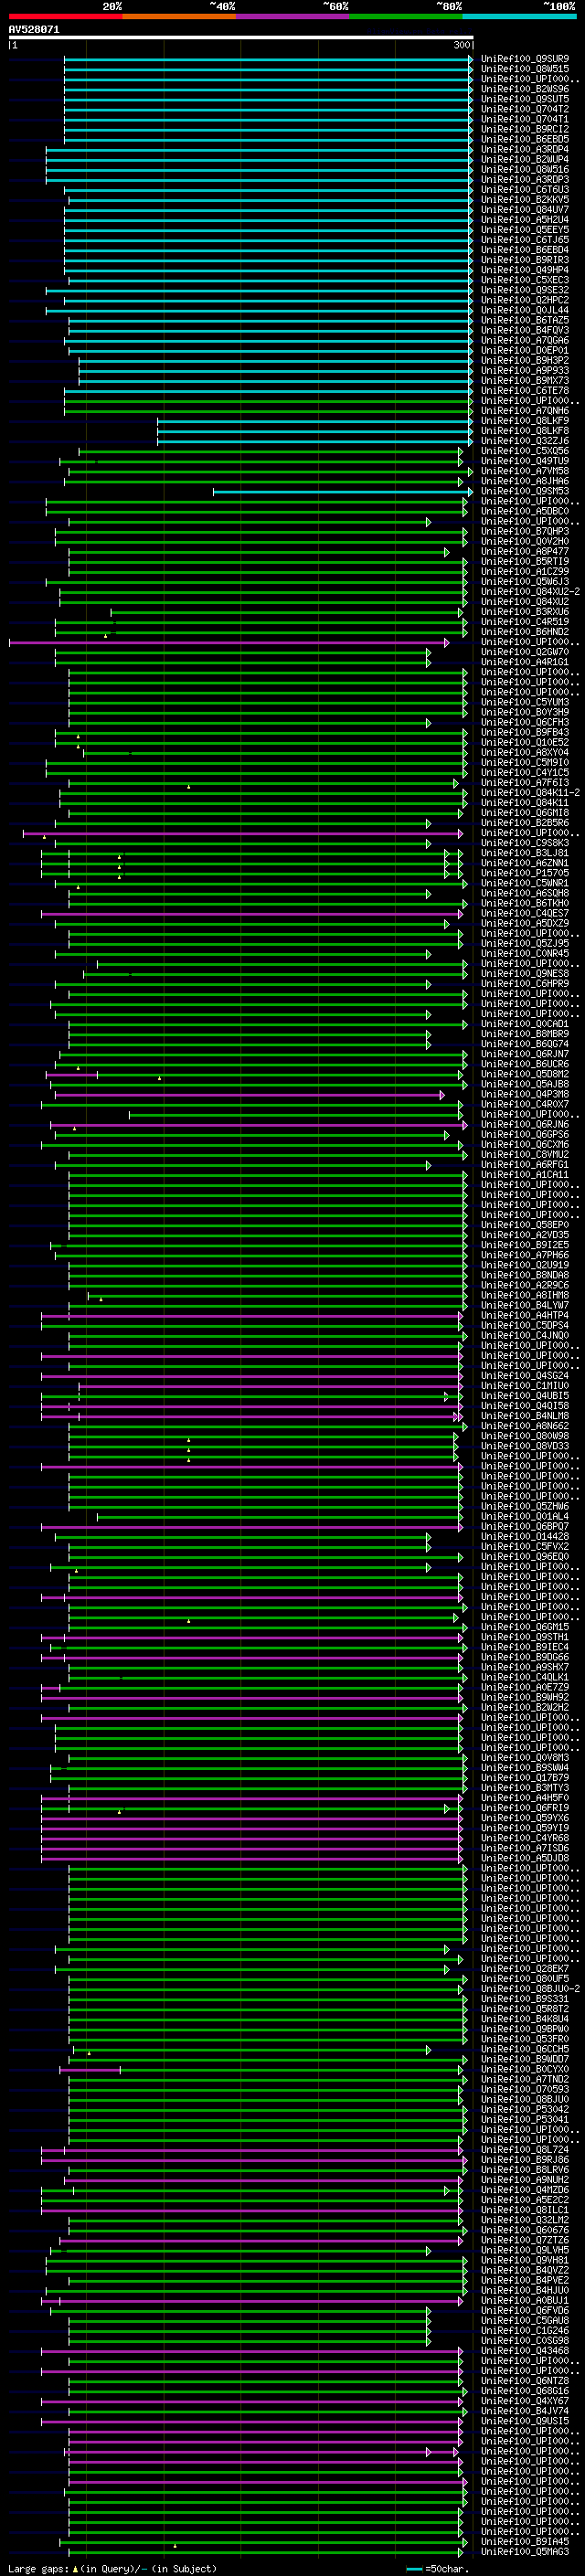Click hit label UniRef100_C6T6U3
The width and height of the screenshot is (585, 2576).
pyautogui.click(x=525, y=190)
